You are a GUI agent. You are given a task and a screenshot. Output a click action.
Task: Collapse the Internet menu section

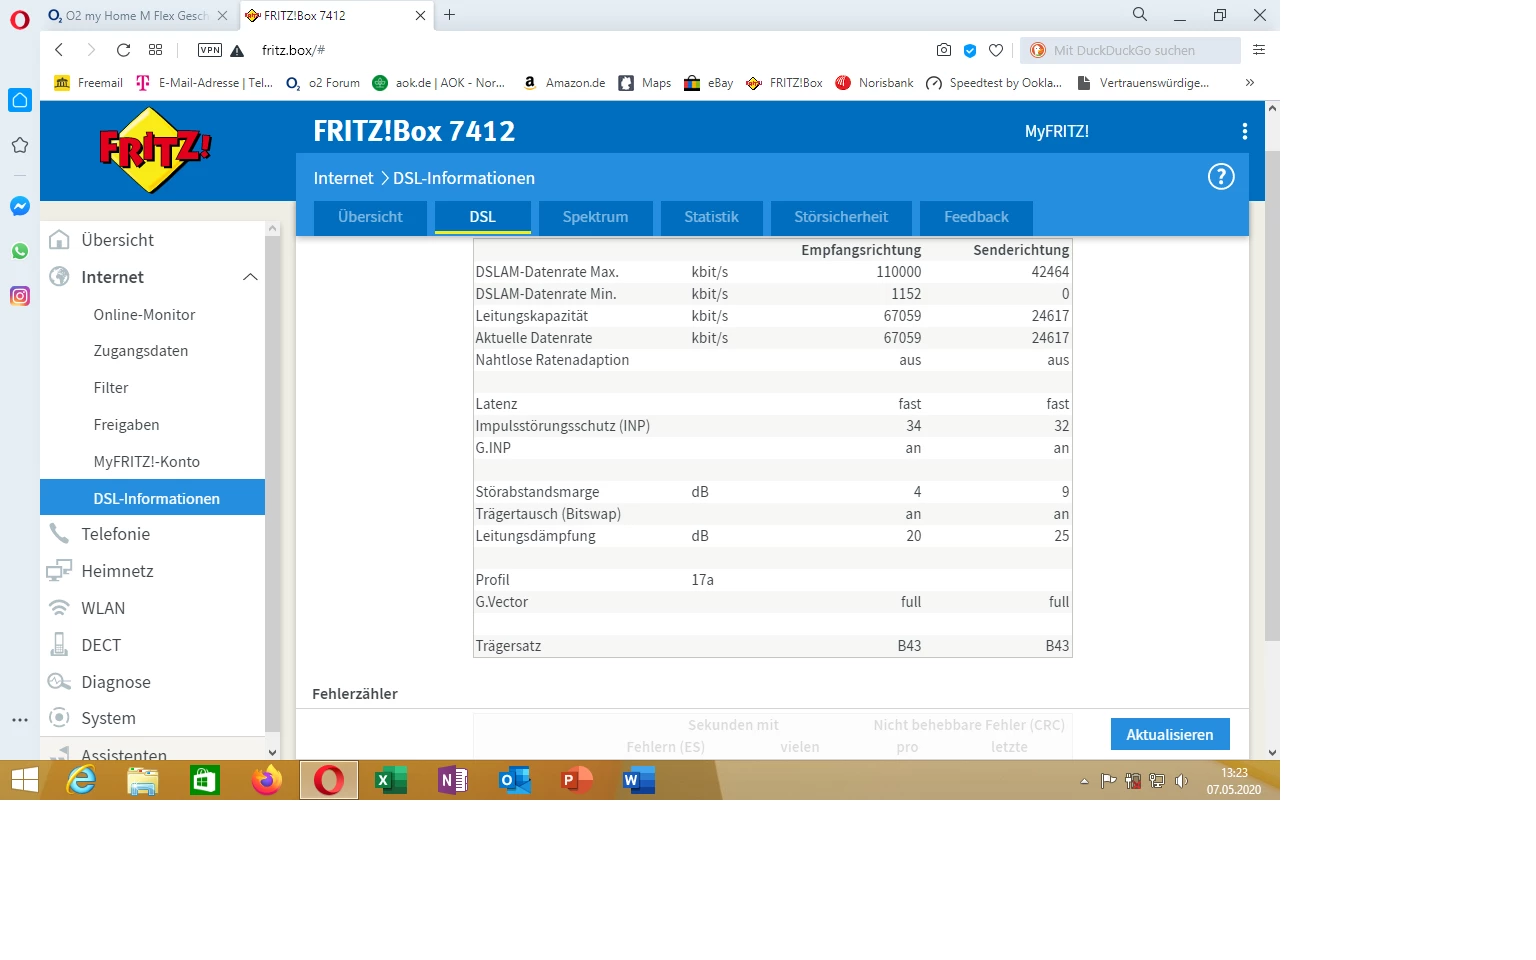click(250, 277)
